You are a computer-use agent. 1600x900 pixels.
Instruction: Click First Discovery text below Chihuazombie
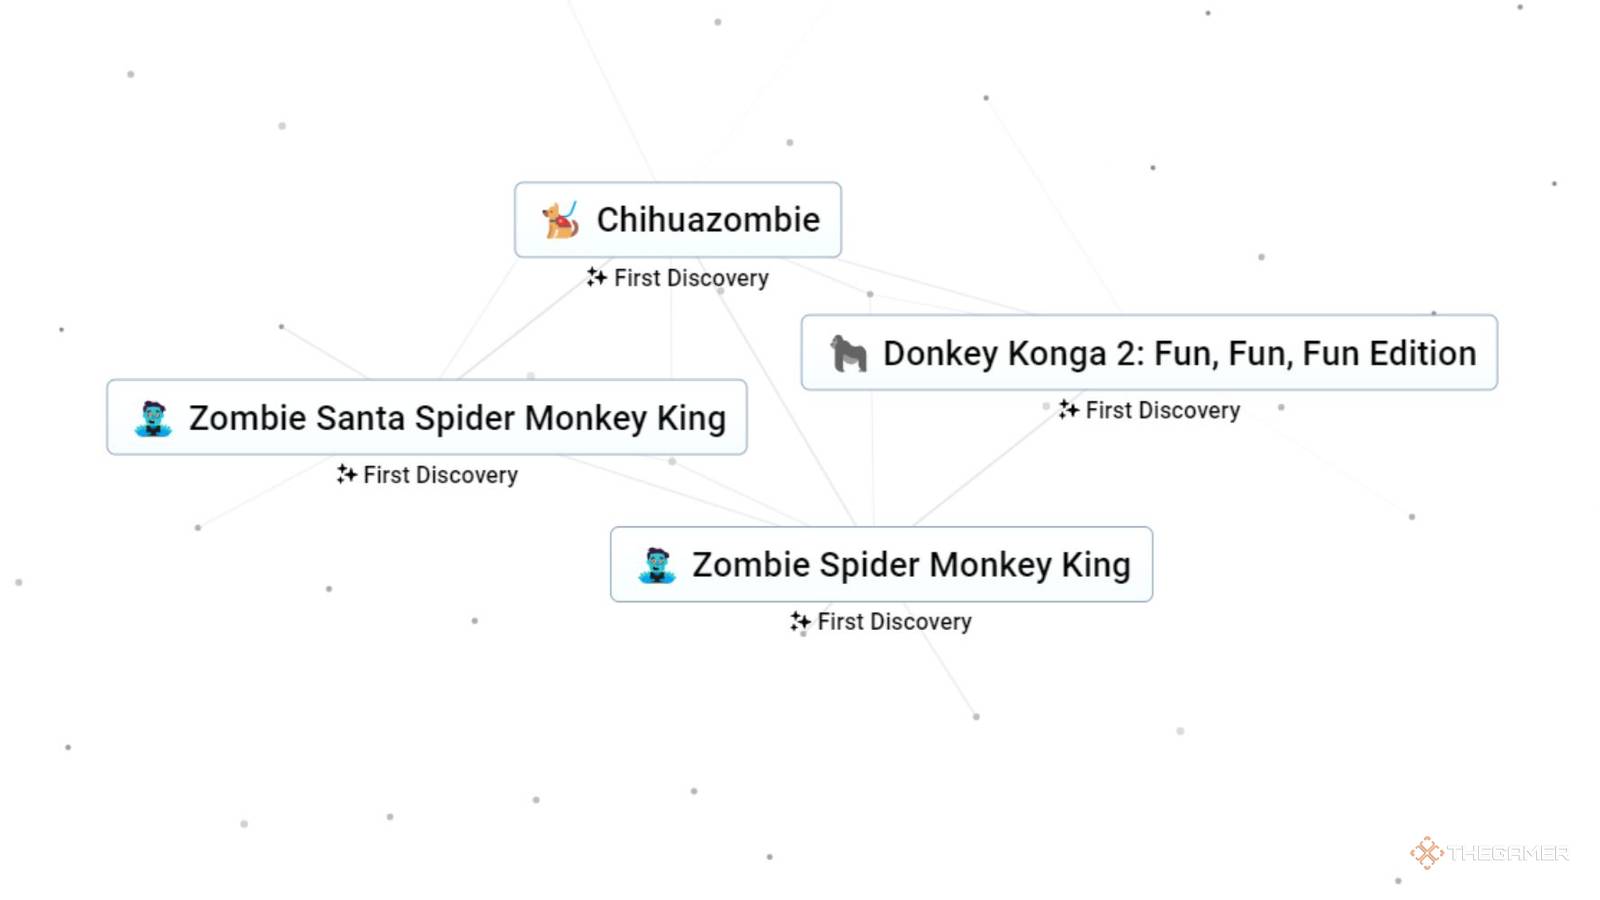pos(691,278)
